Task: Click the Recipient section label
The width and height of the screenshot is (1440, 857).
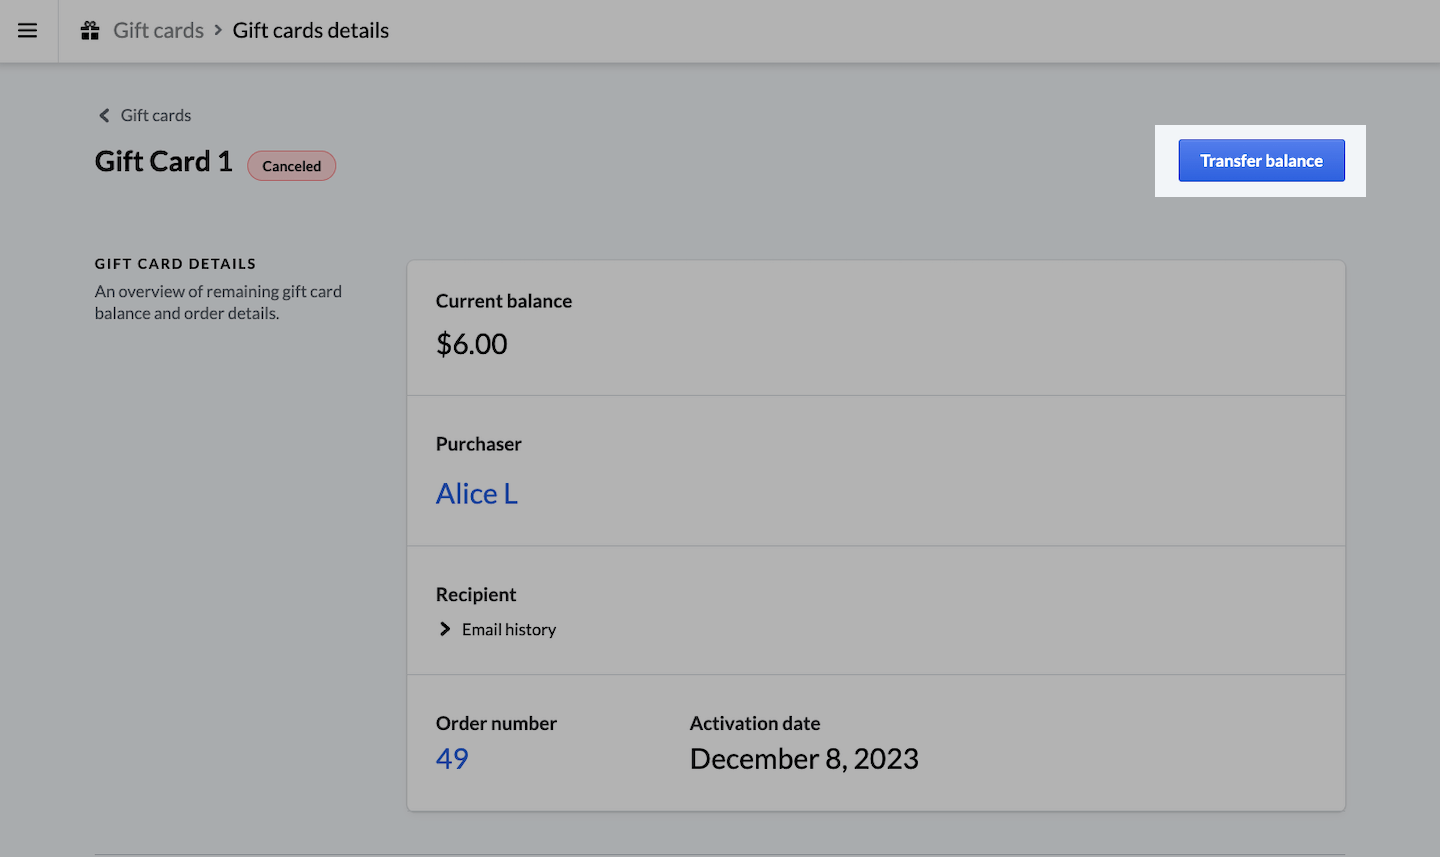Action: [x=476, y=595]
